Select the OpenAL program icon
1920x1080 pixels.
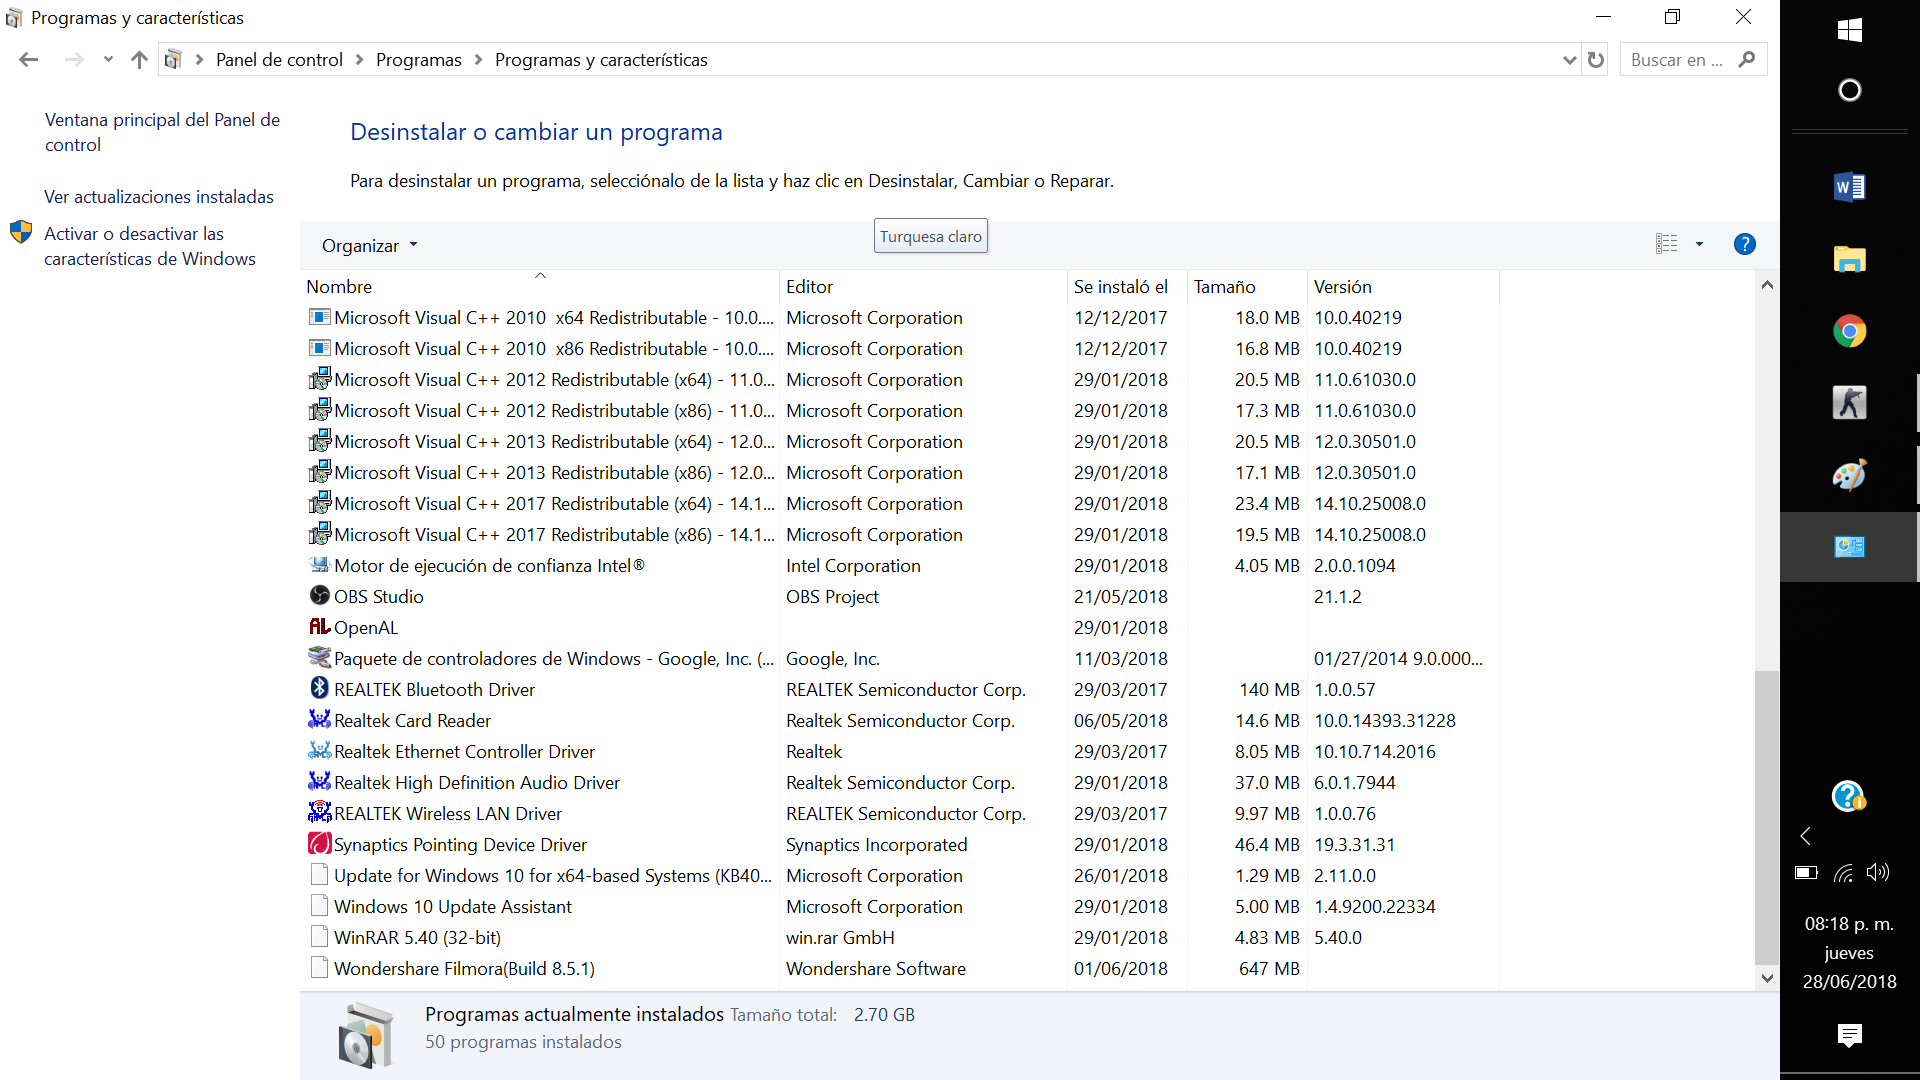(319, 627)
